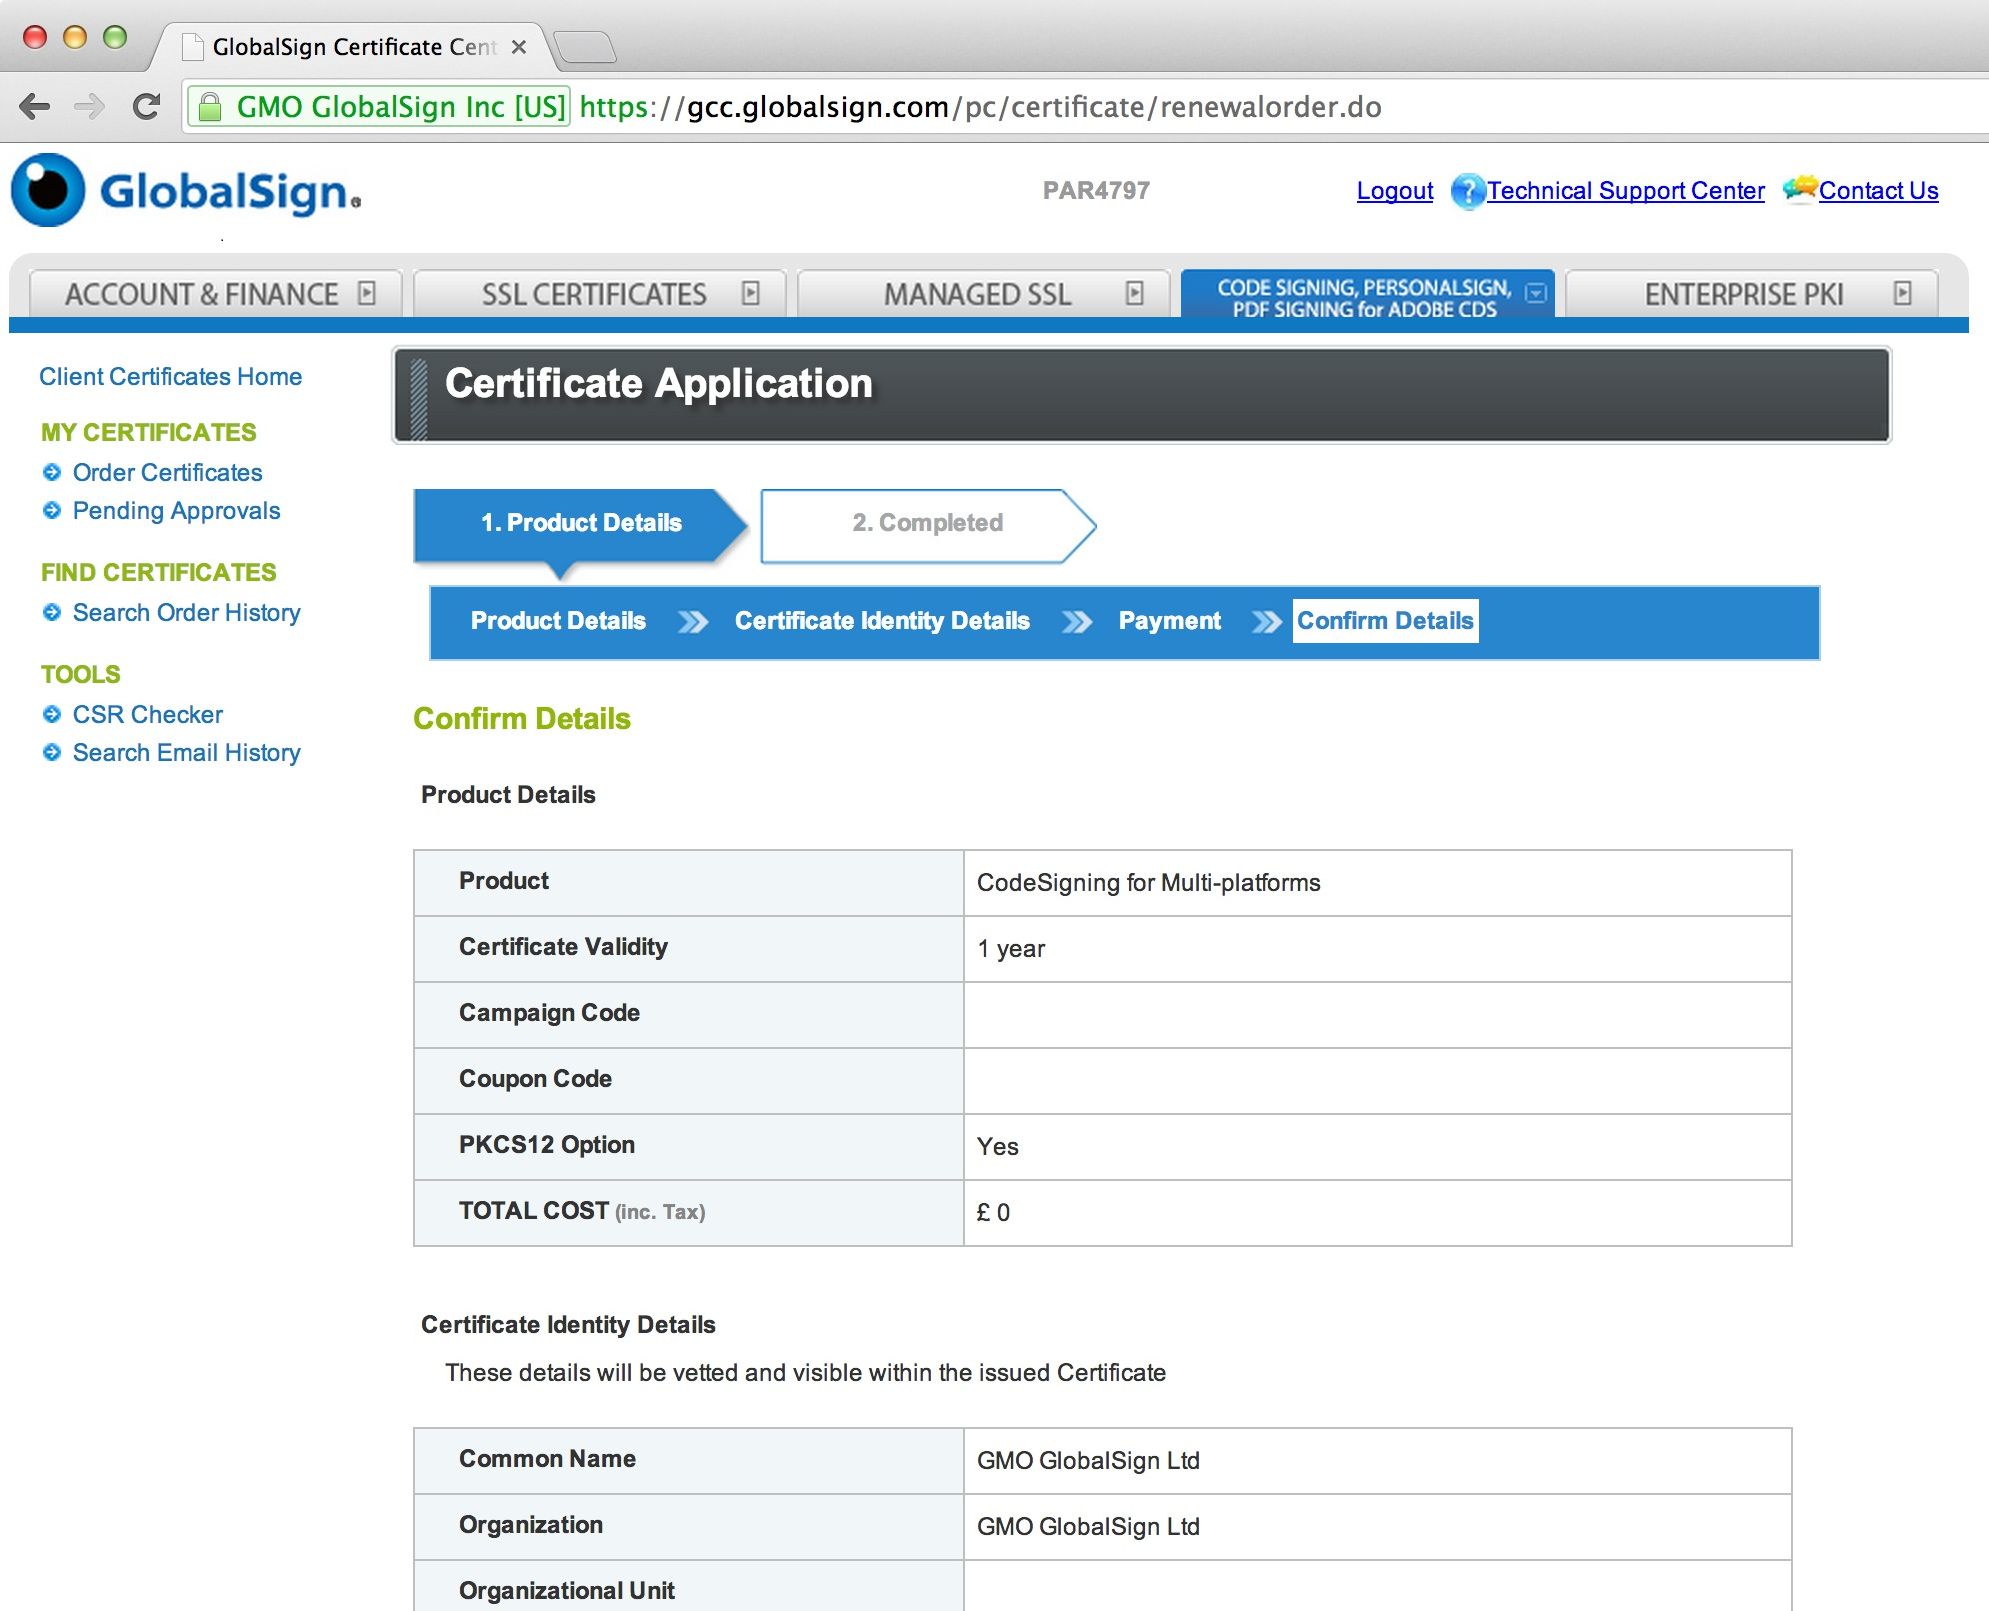
Task: Expand the Managed SSL menu arrow
Action: pyautogui.click(x=1134, y=293)
